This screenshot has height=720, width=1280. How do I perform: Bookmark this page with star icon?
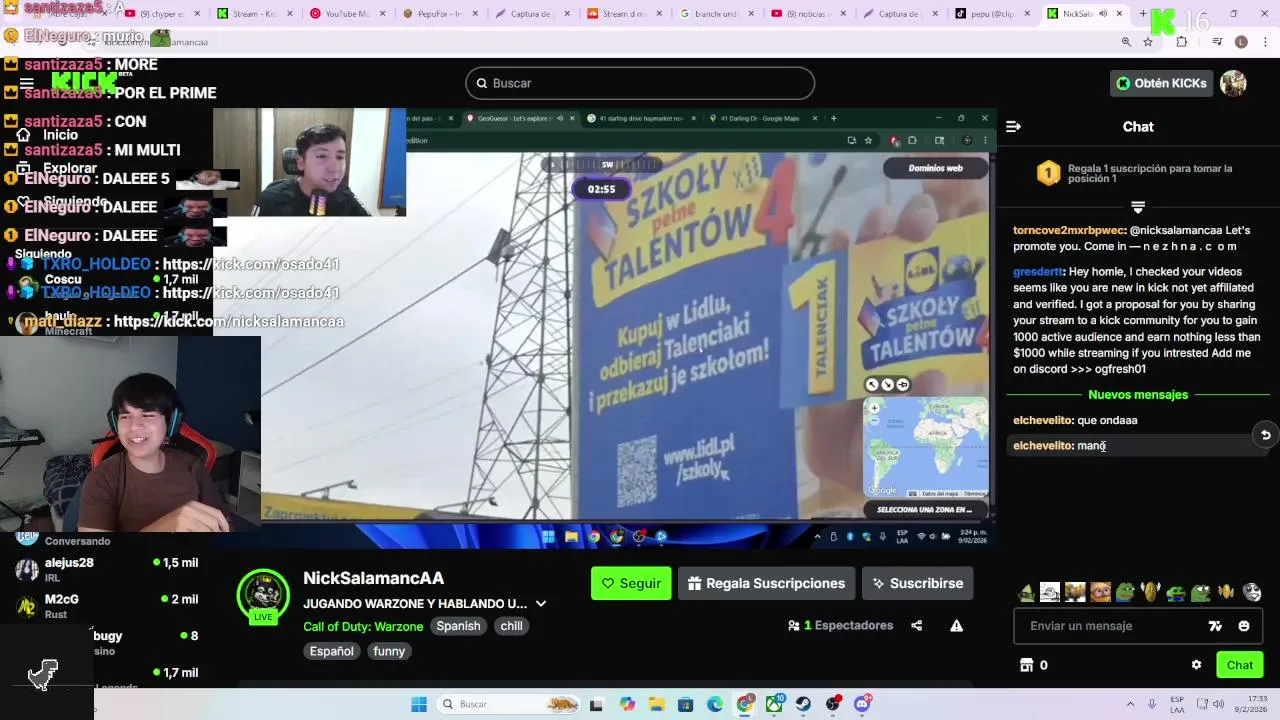[x=1148, y=42]
